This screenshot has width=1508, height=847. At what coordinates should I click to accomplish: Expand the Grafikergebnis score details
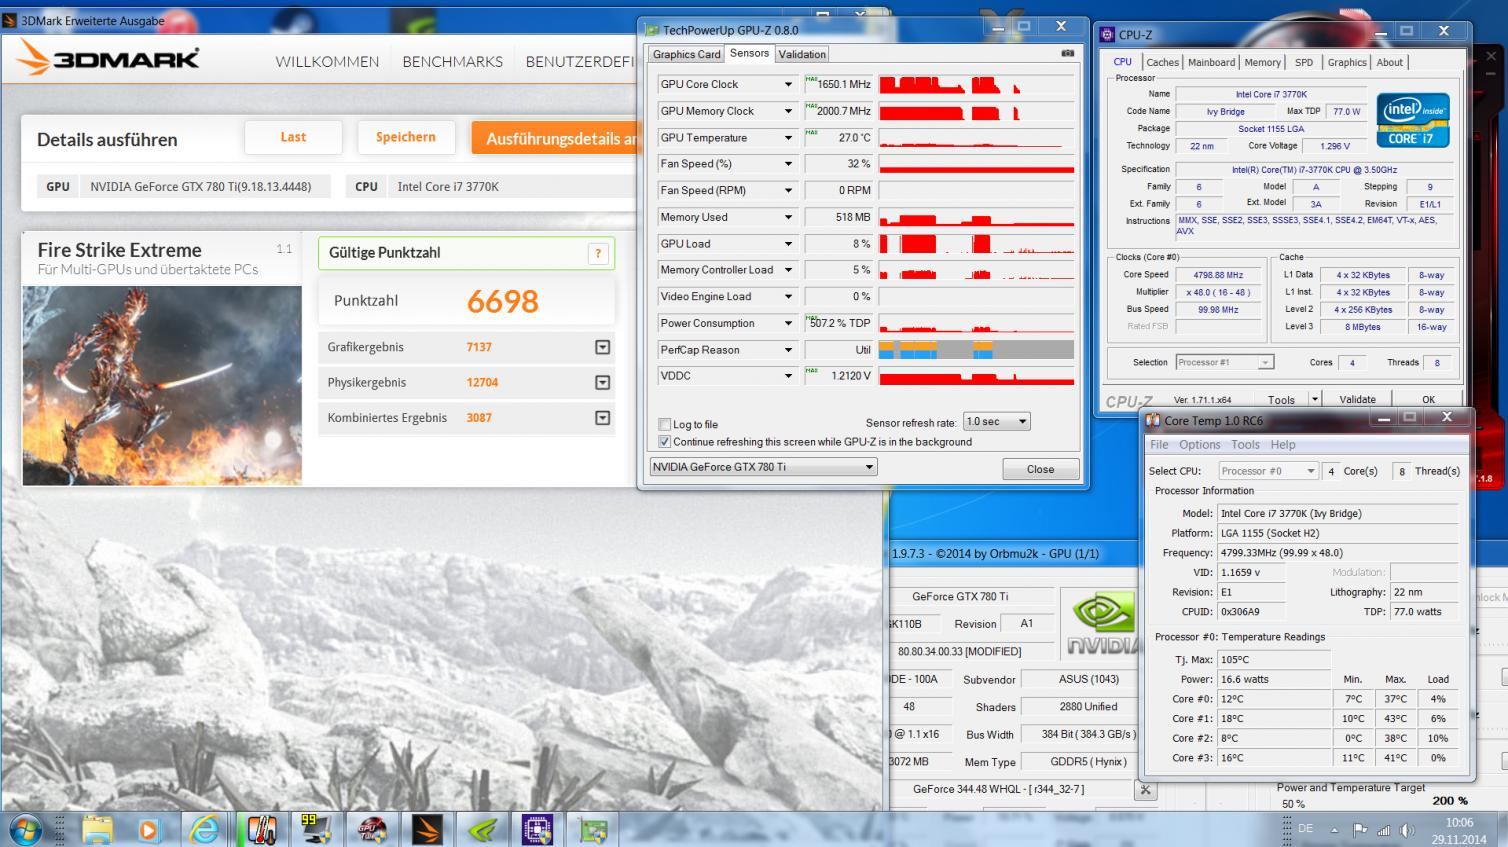[x=602, y=347]
